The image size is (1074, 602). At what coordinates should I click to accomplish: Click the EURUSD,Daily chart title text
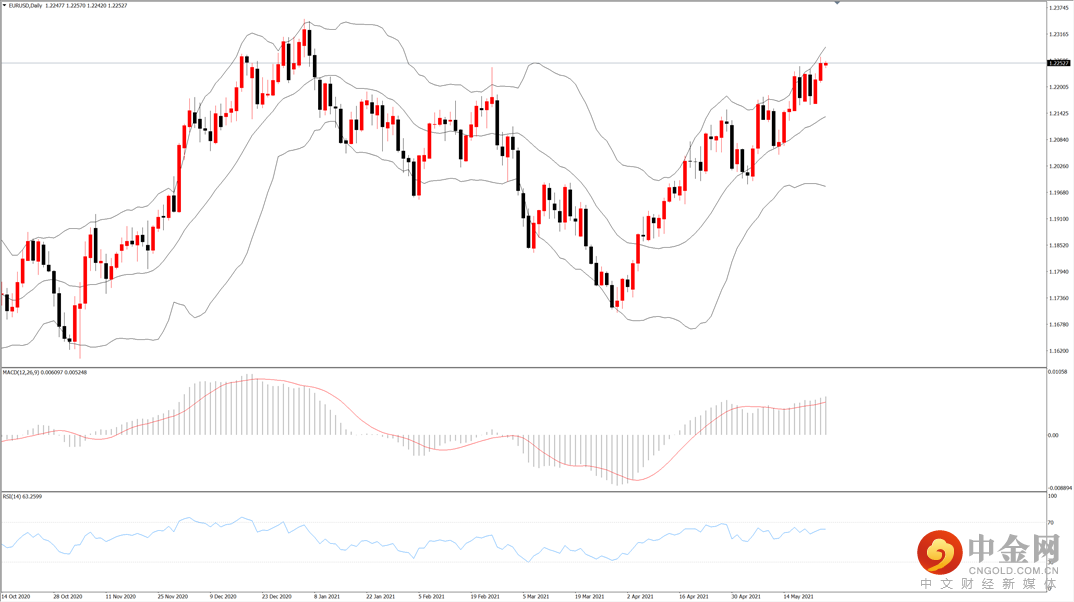[23, 5]
